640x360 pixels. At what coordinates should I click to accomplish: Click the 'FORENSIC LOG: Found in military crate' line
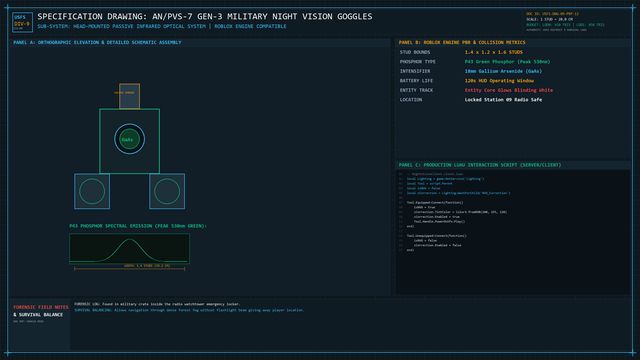[x=157, y=304]
